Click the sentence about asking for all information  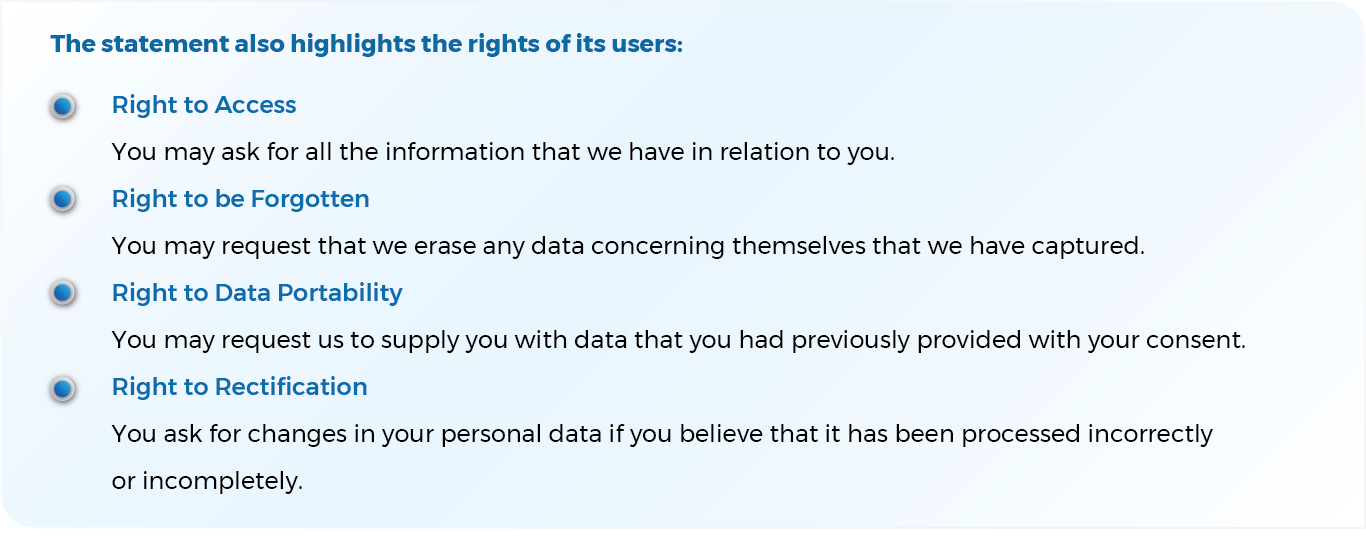click(x=503, y=153)
